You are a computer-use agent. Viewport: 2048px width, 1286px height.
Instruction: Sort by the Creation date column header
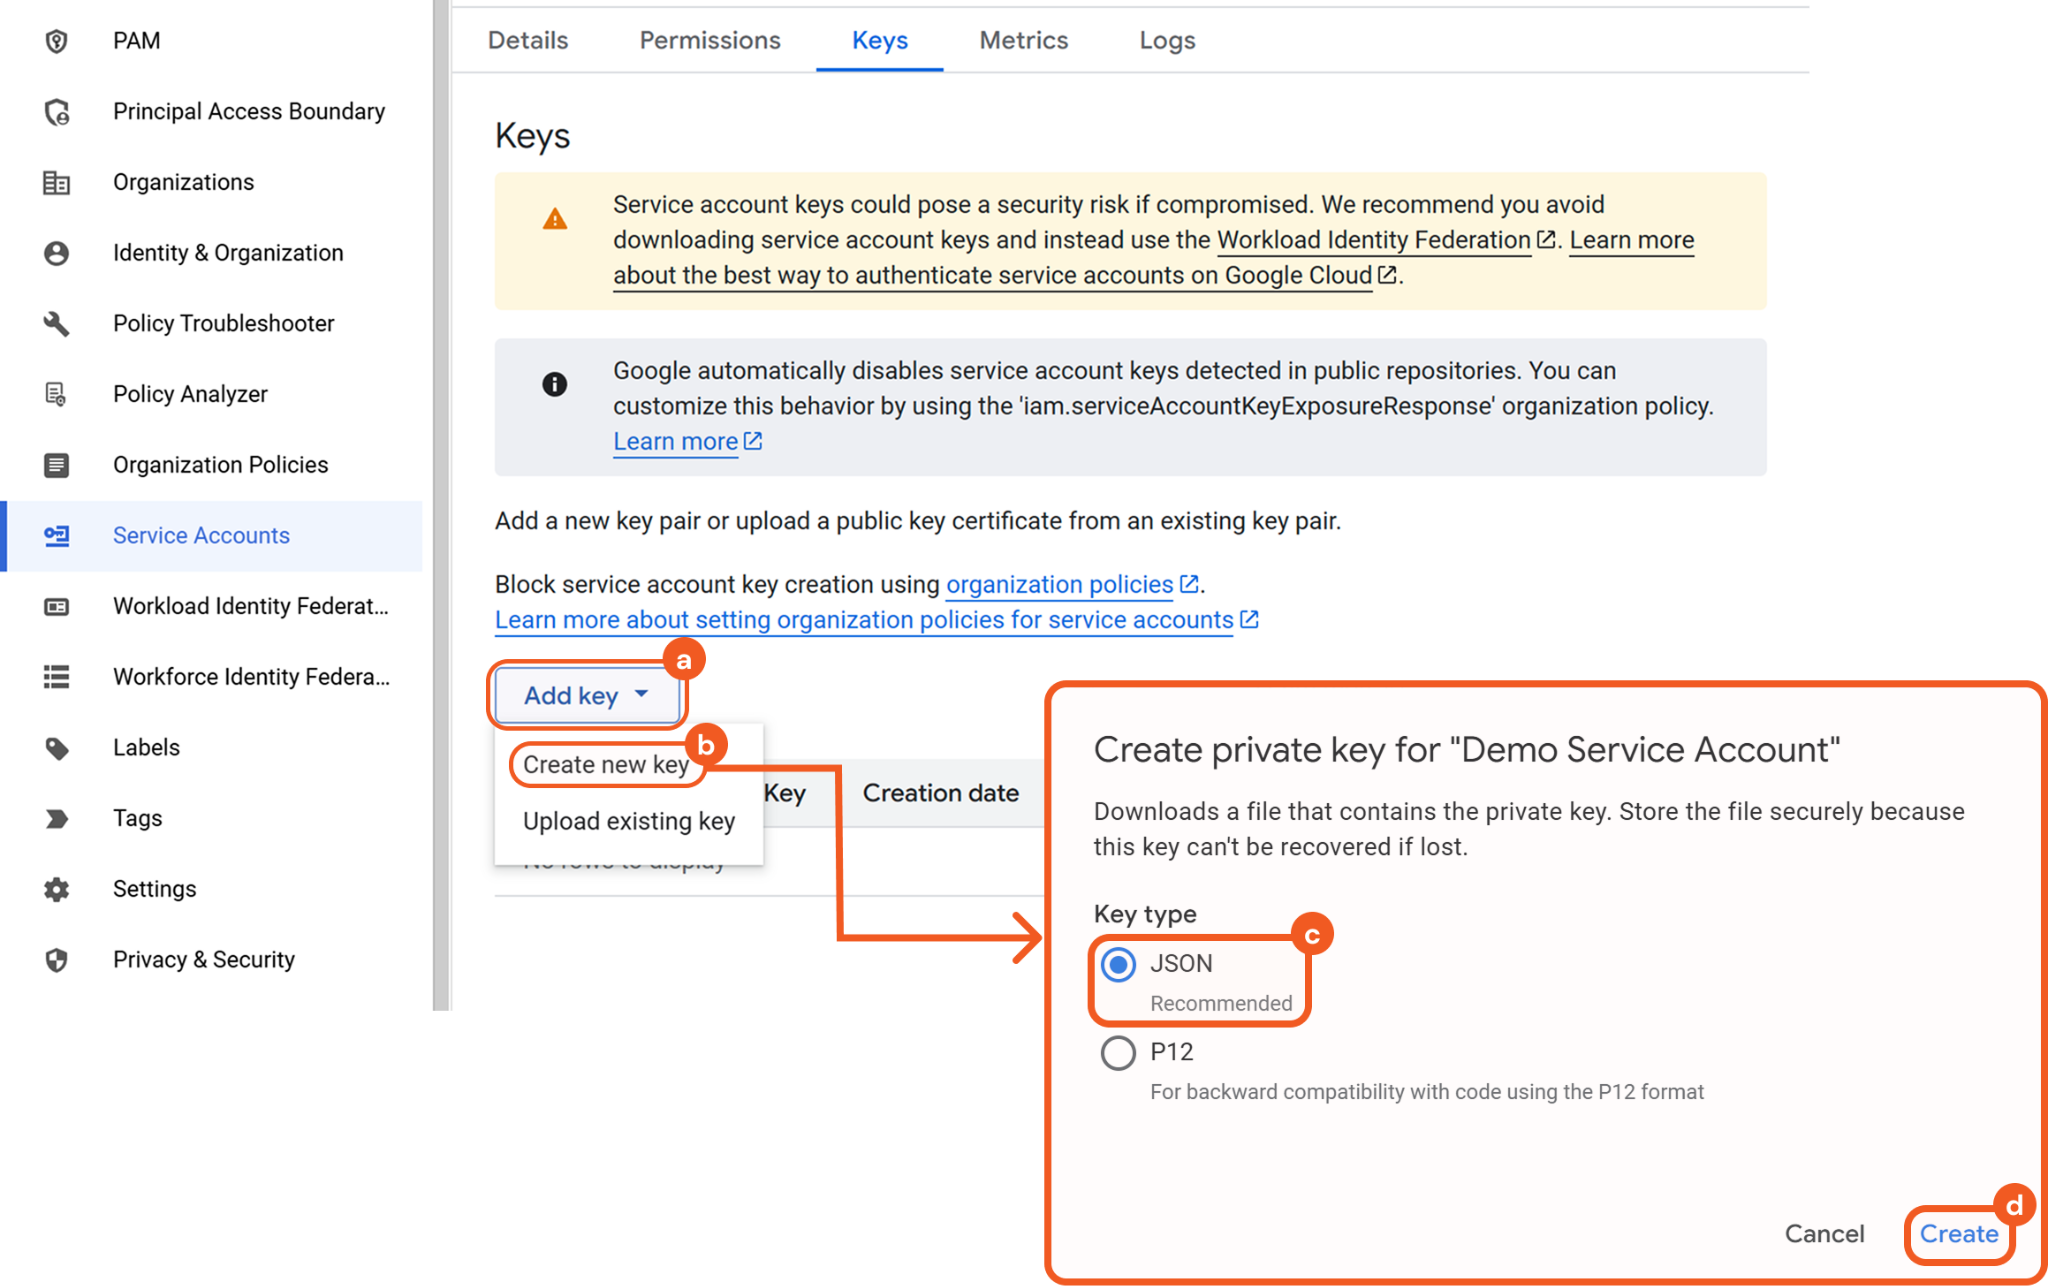click(x=940, y=793)
